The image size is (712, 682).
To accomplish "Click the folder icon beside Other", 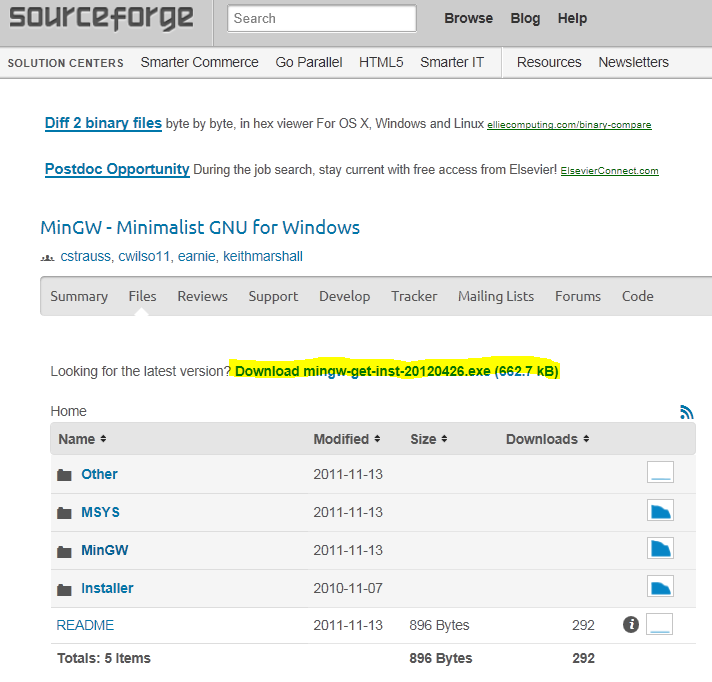I will (x=64, y=475).
